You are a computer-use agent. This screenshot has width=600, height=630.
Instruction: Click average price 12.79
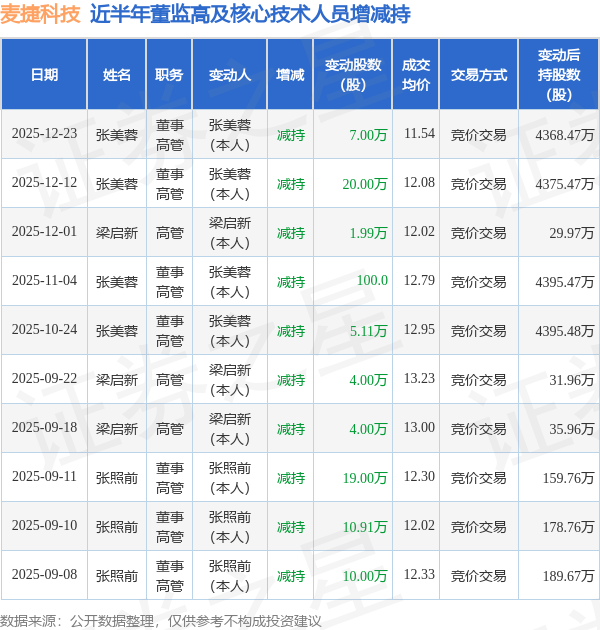coord(419,280)
